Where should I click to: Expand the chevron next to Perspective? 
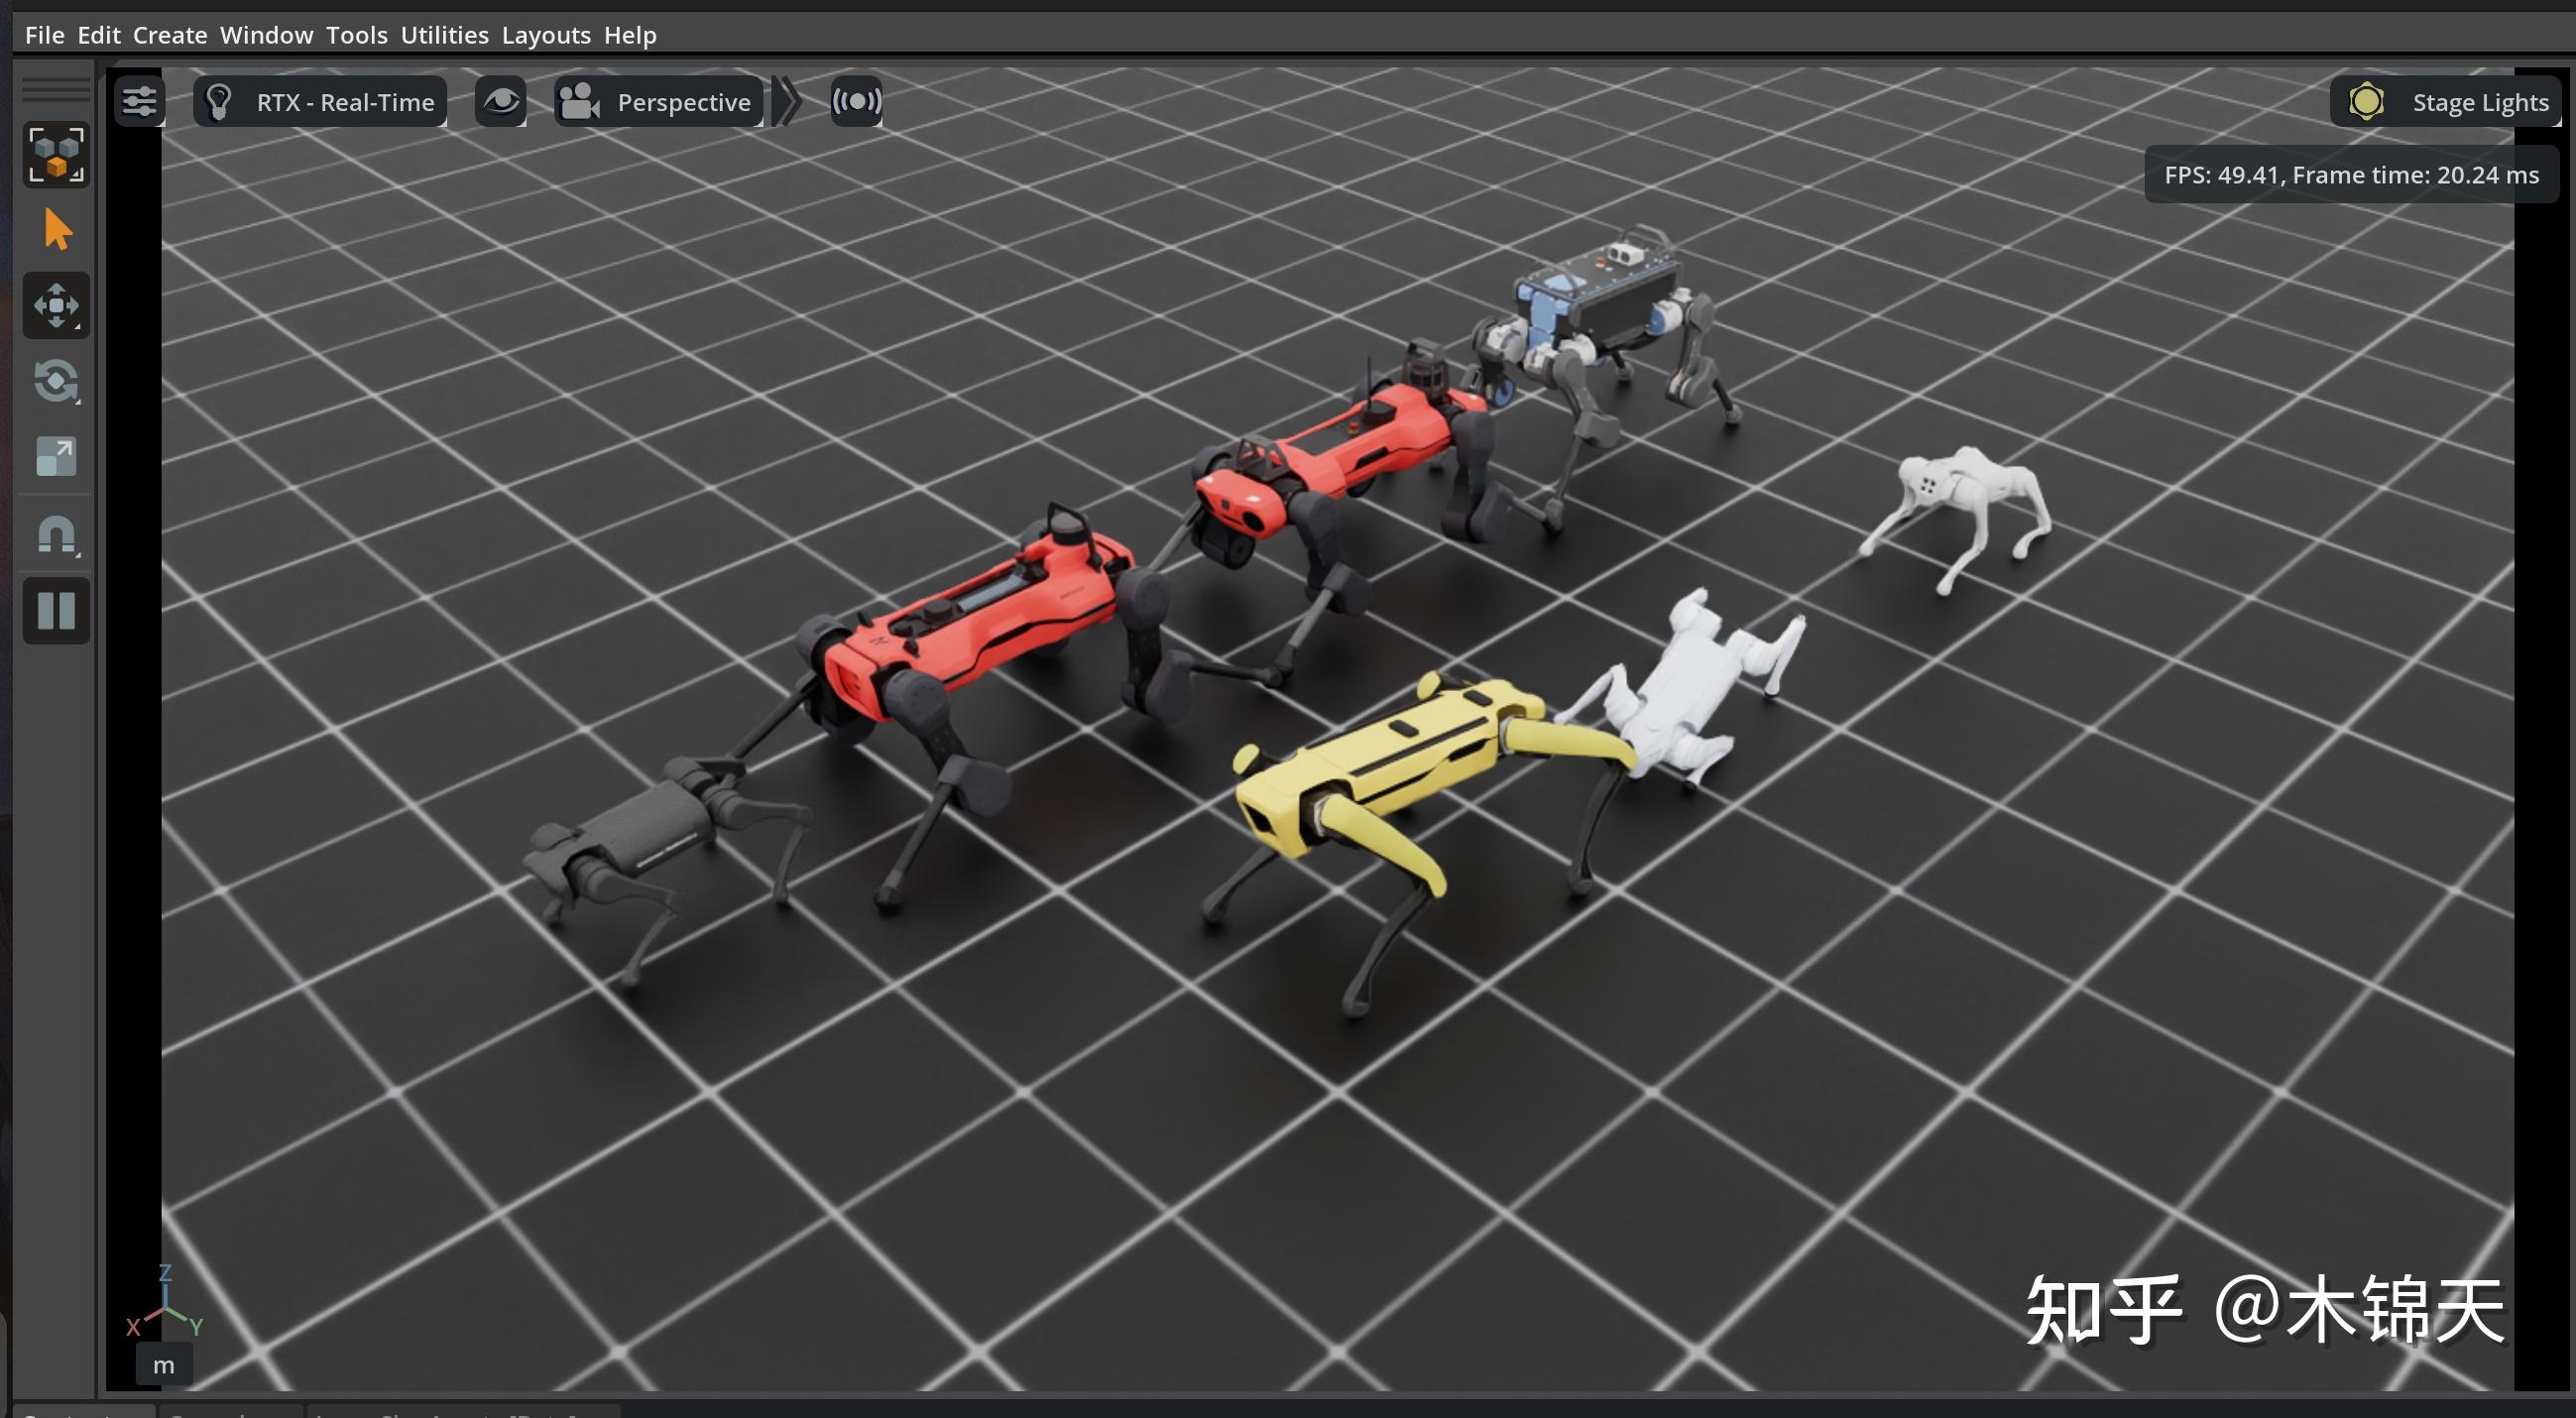(788, 100)
